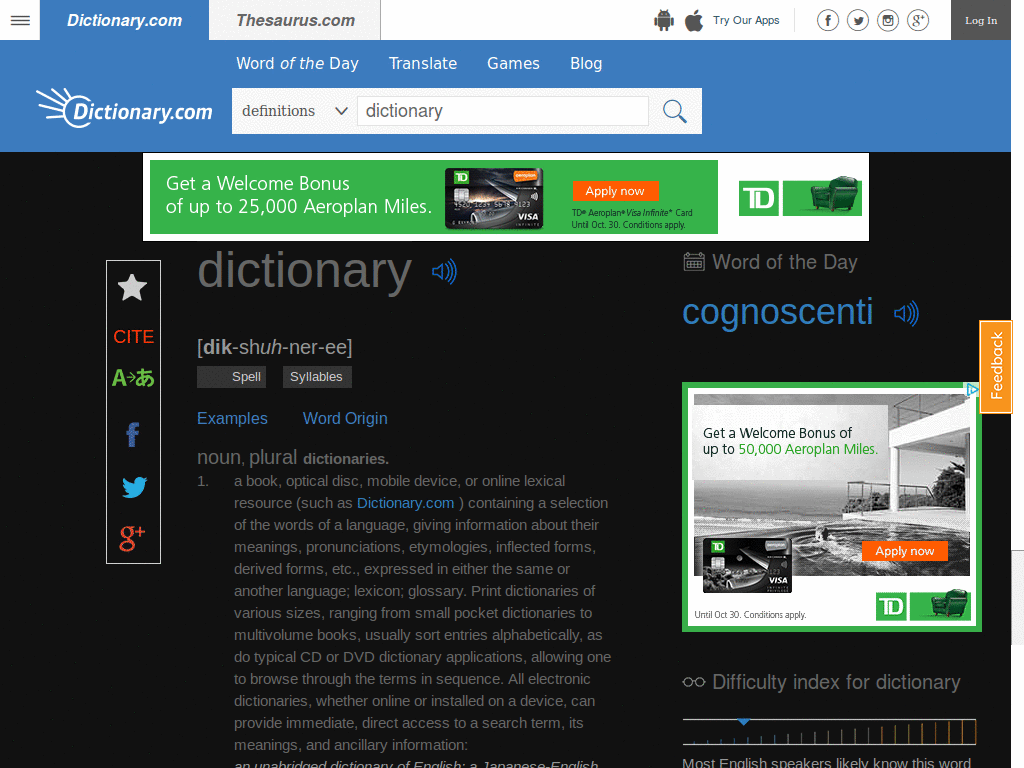
Task: Toggle the Spell pronunciation button
Action: point(232,377)
